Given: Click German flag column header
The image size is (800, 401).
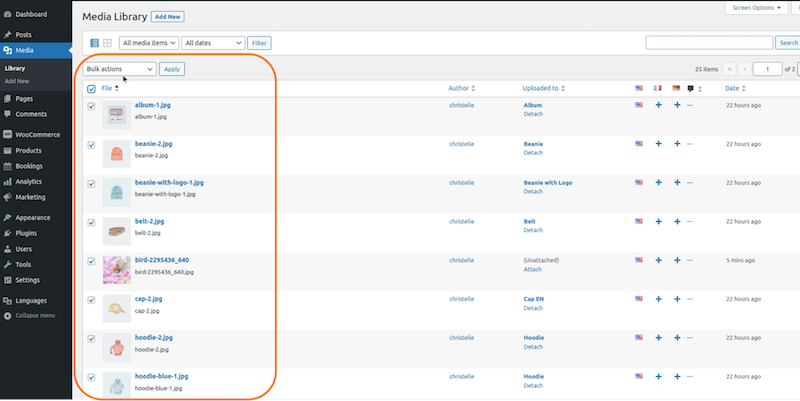Looking at the screenshot, I should (677, 88).
